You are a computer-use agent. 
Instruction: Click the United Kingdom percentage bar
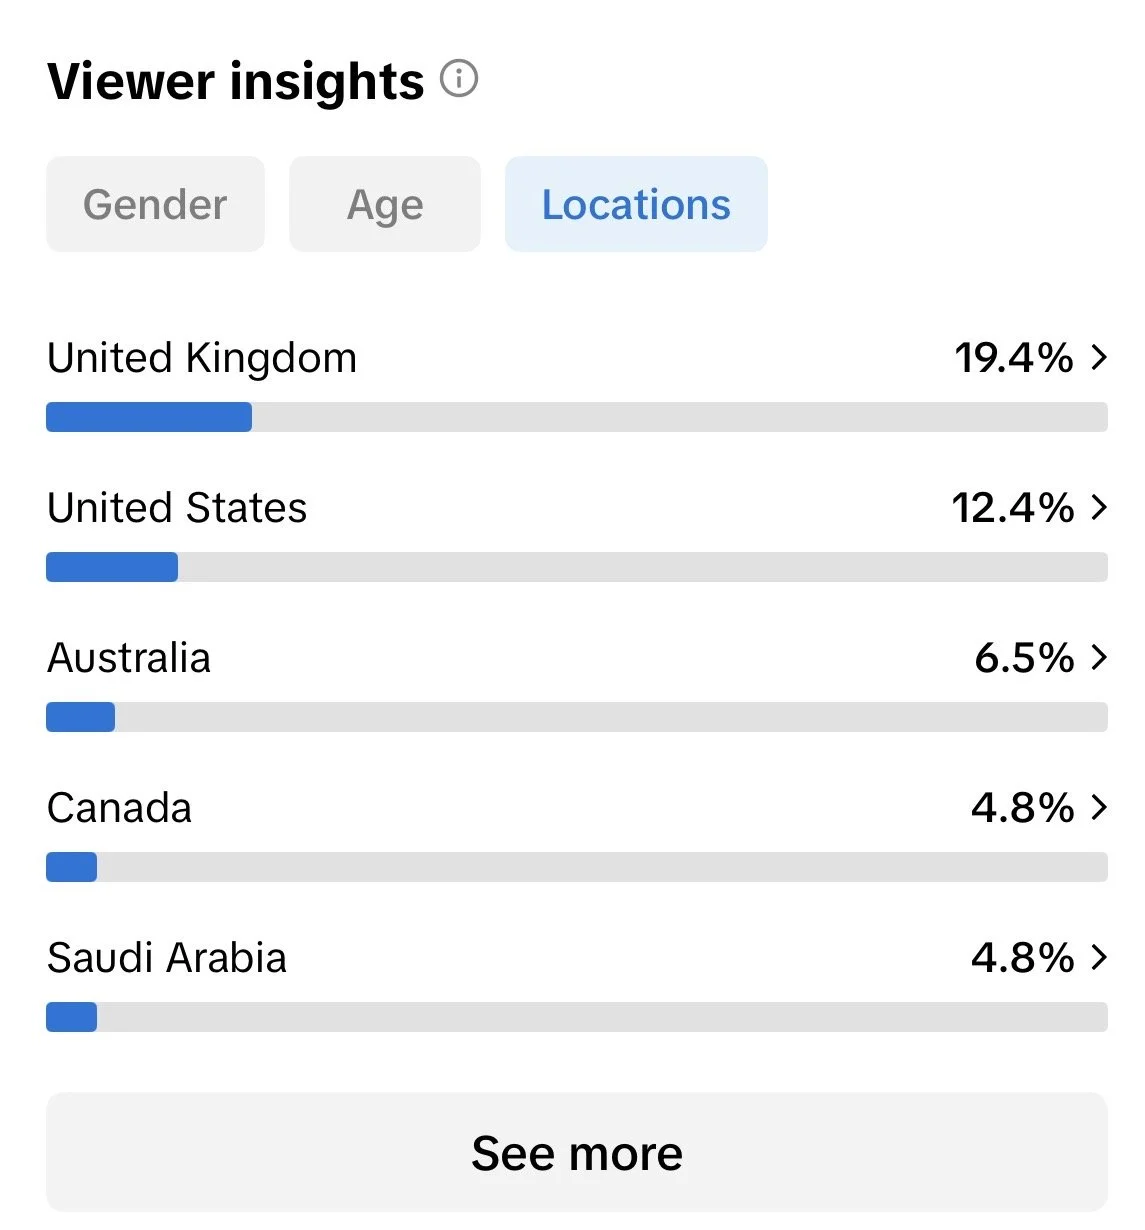click(x=577, y=417)
